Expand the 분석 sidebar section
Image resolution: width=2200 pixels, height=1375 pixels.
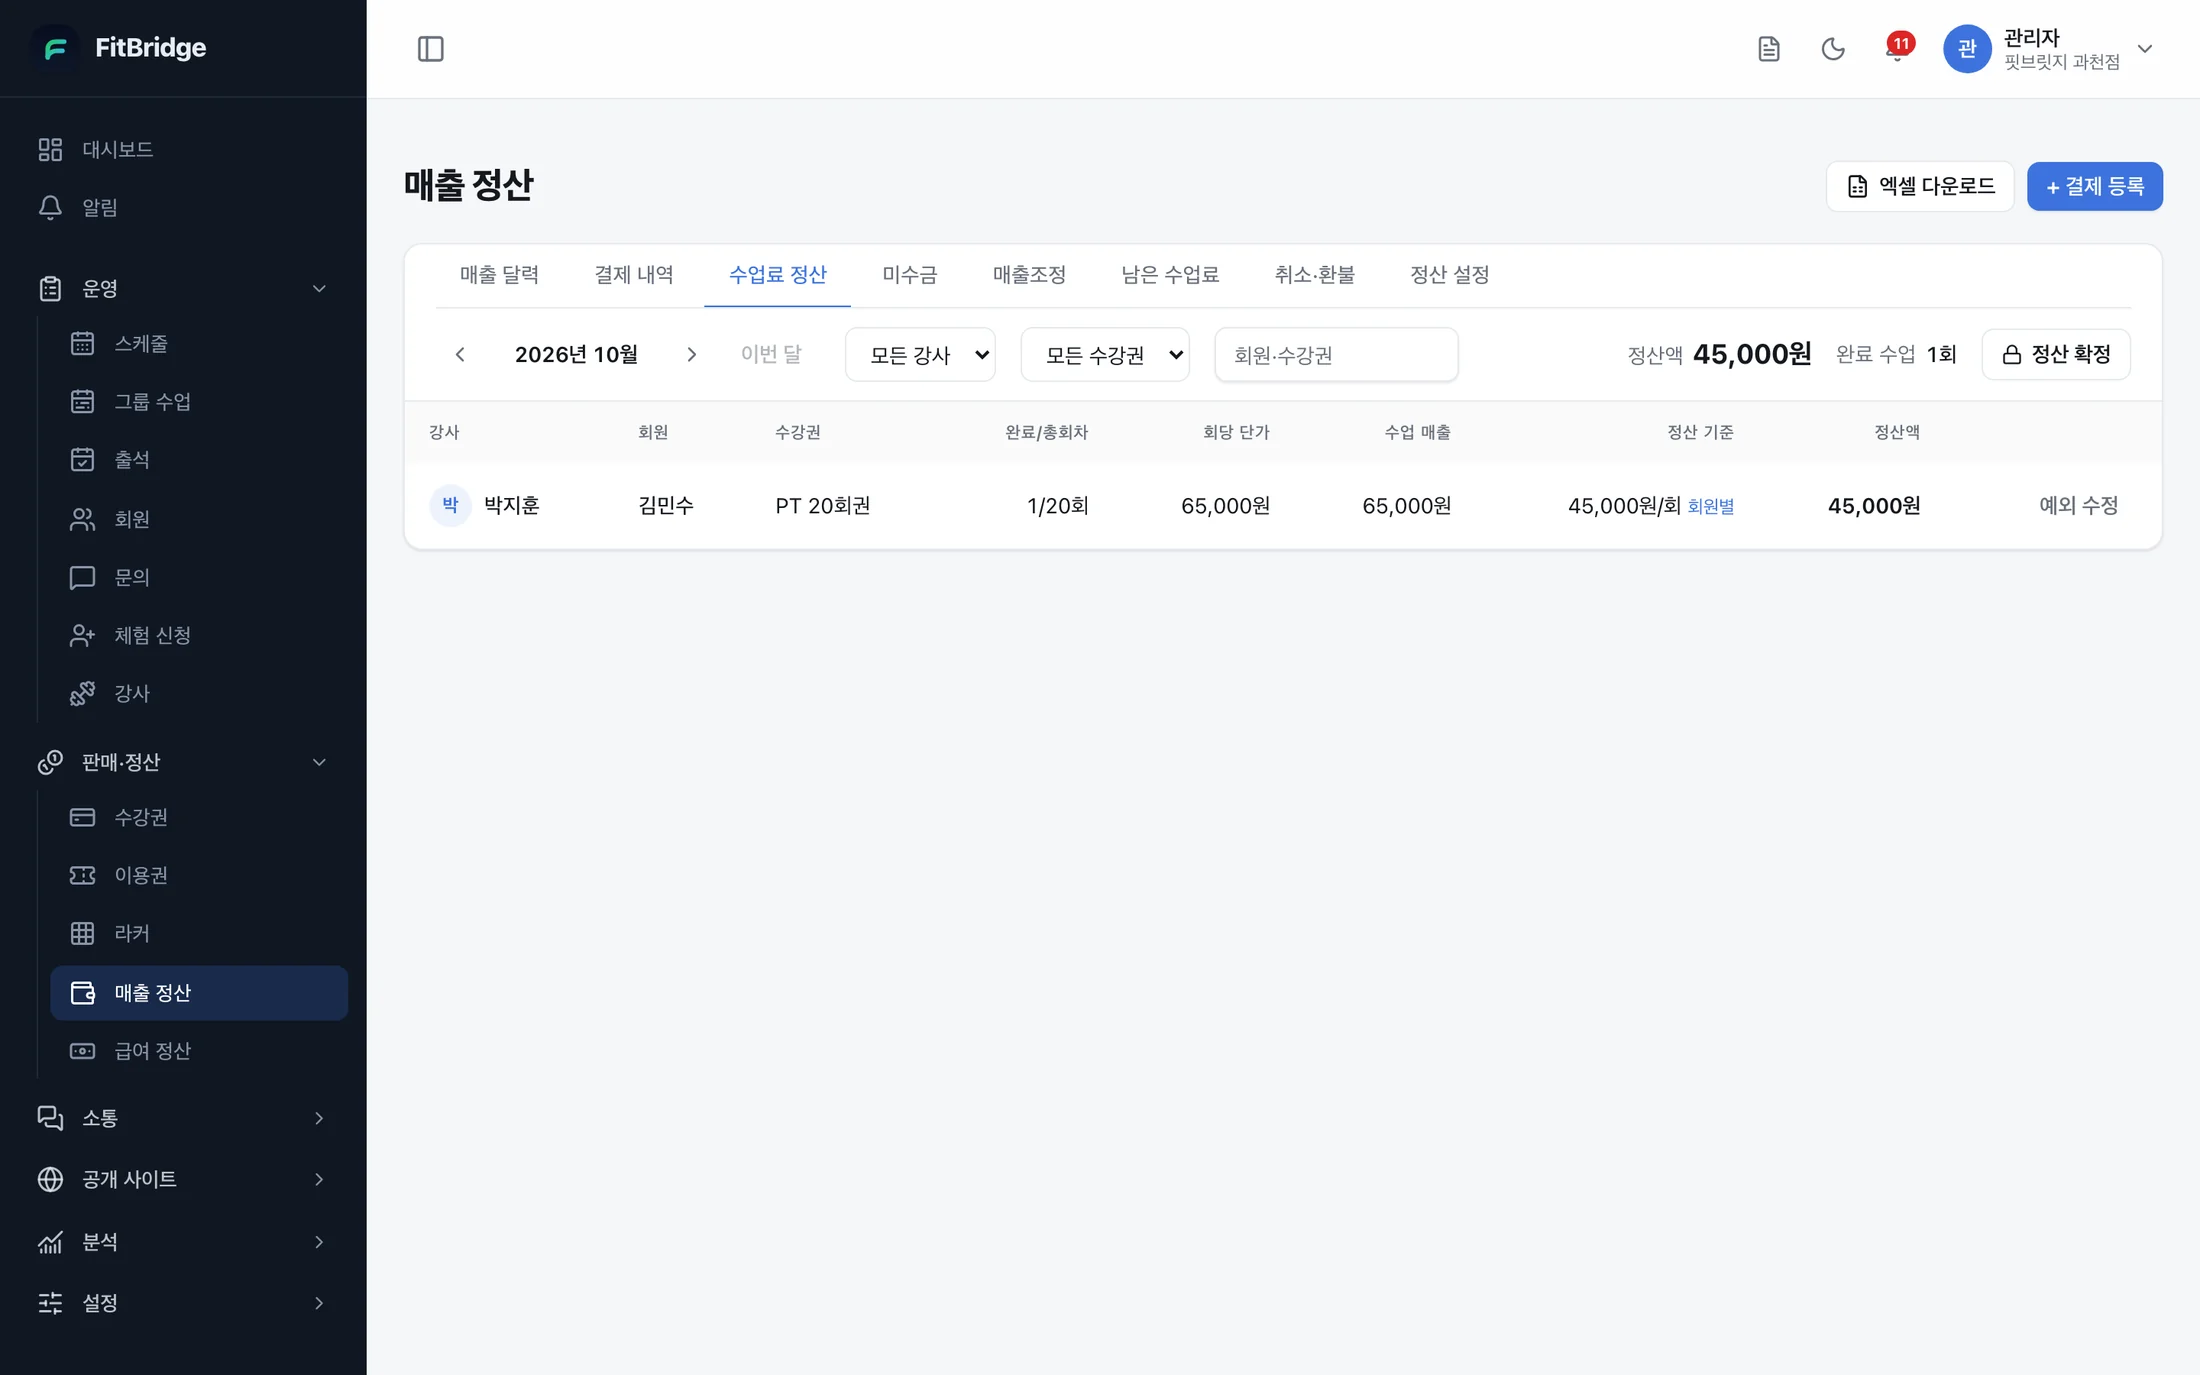[183, 1242]
